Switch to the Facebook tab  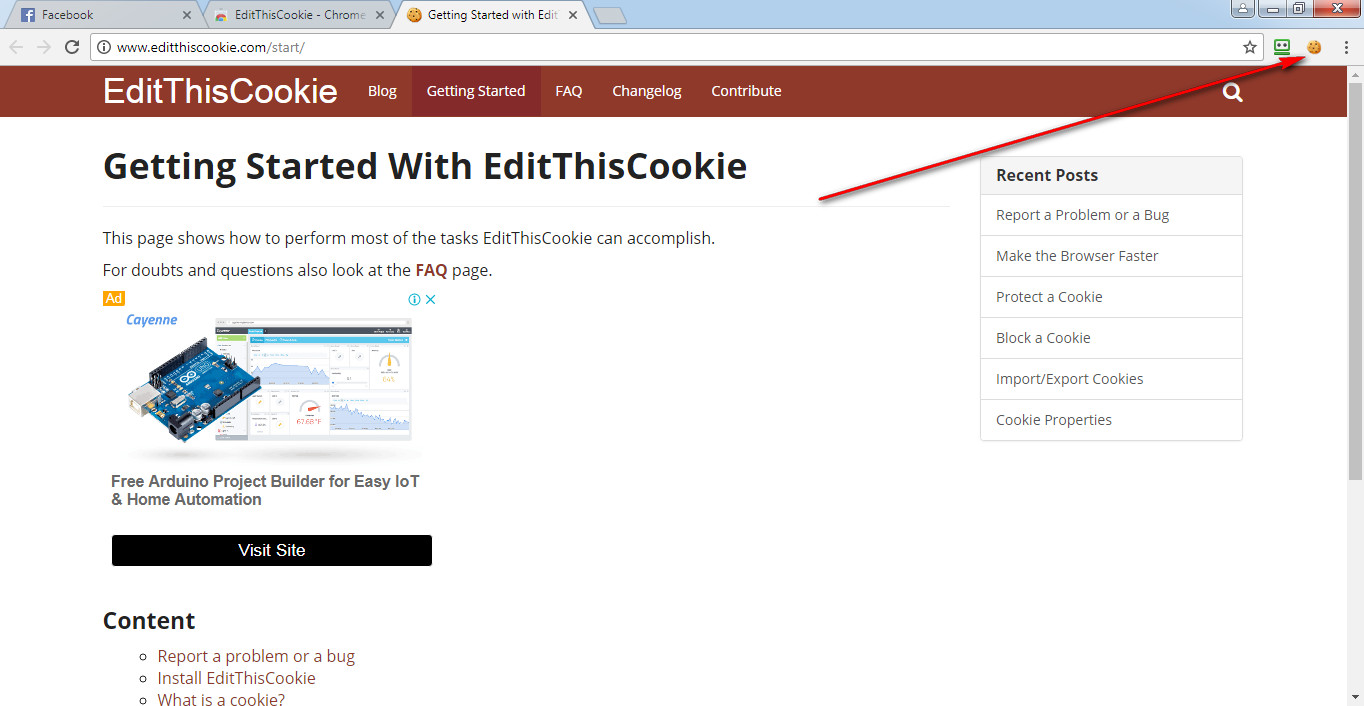click(105, 15)
